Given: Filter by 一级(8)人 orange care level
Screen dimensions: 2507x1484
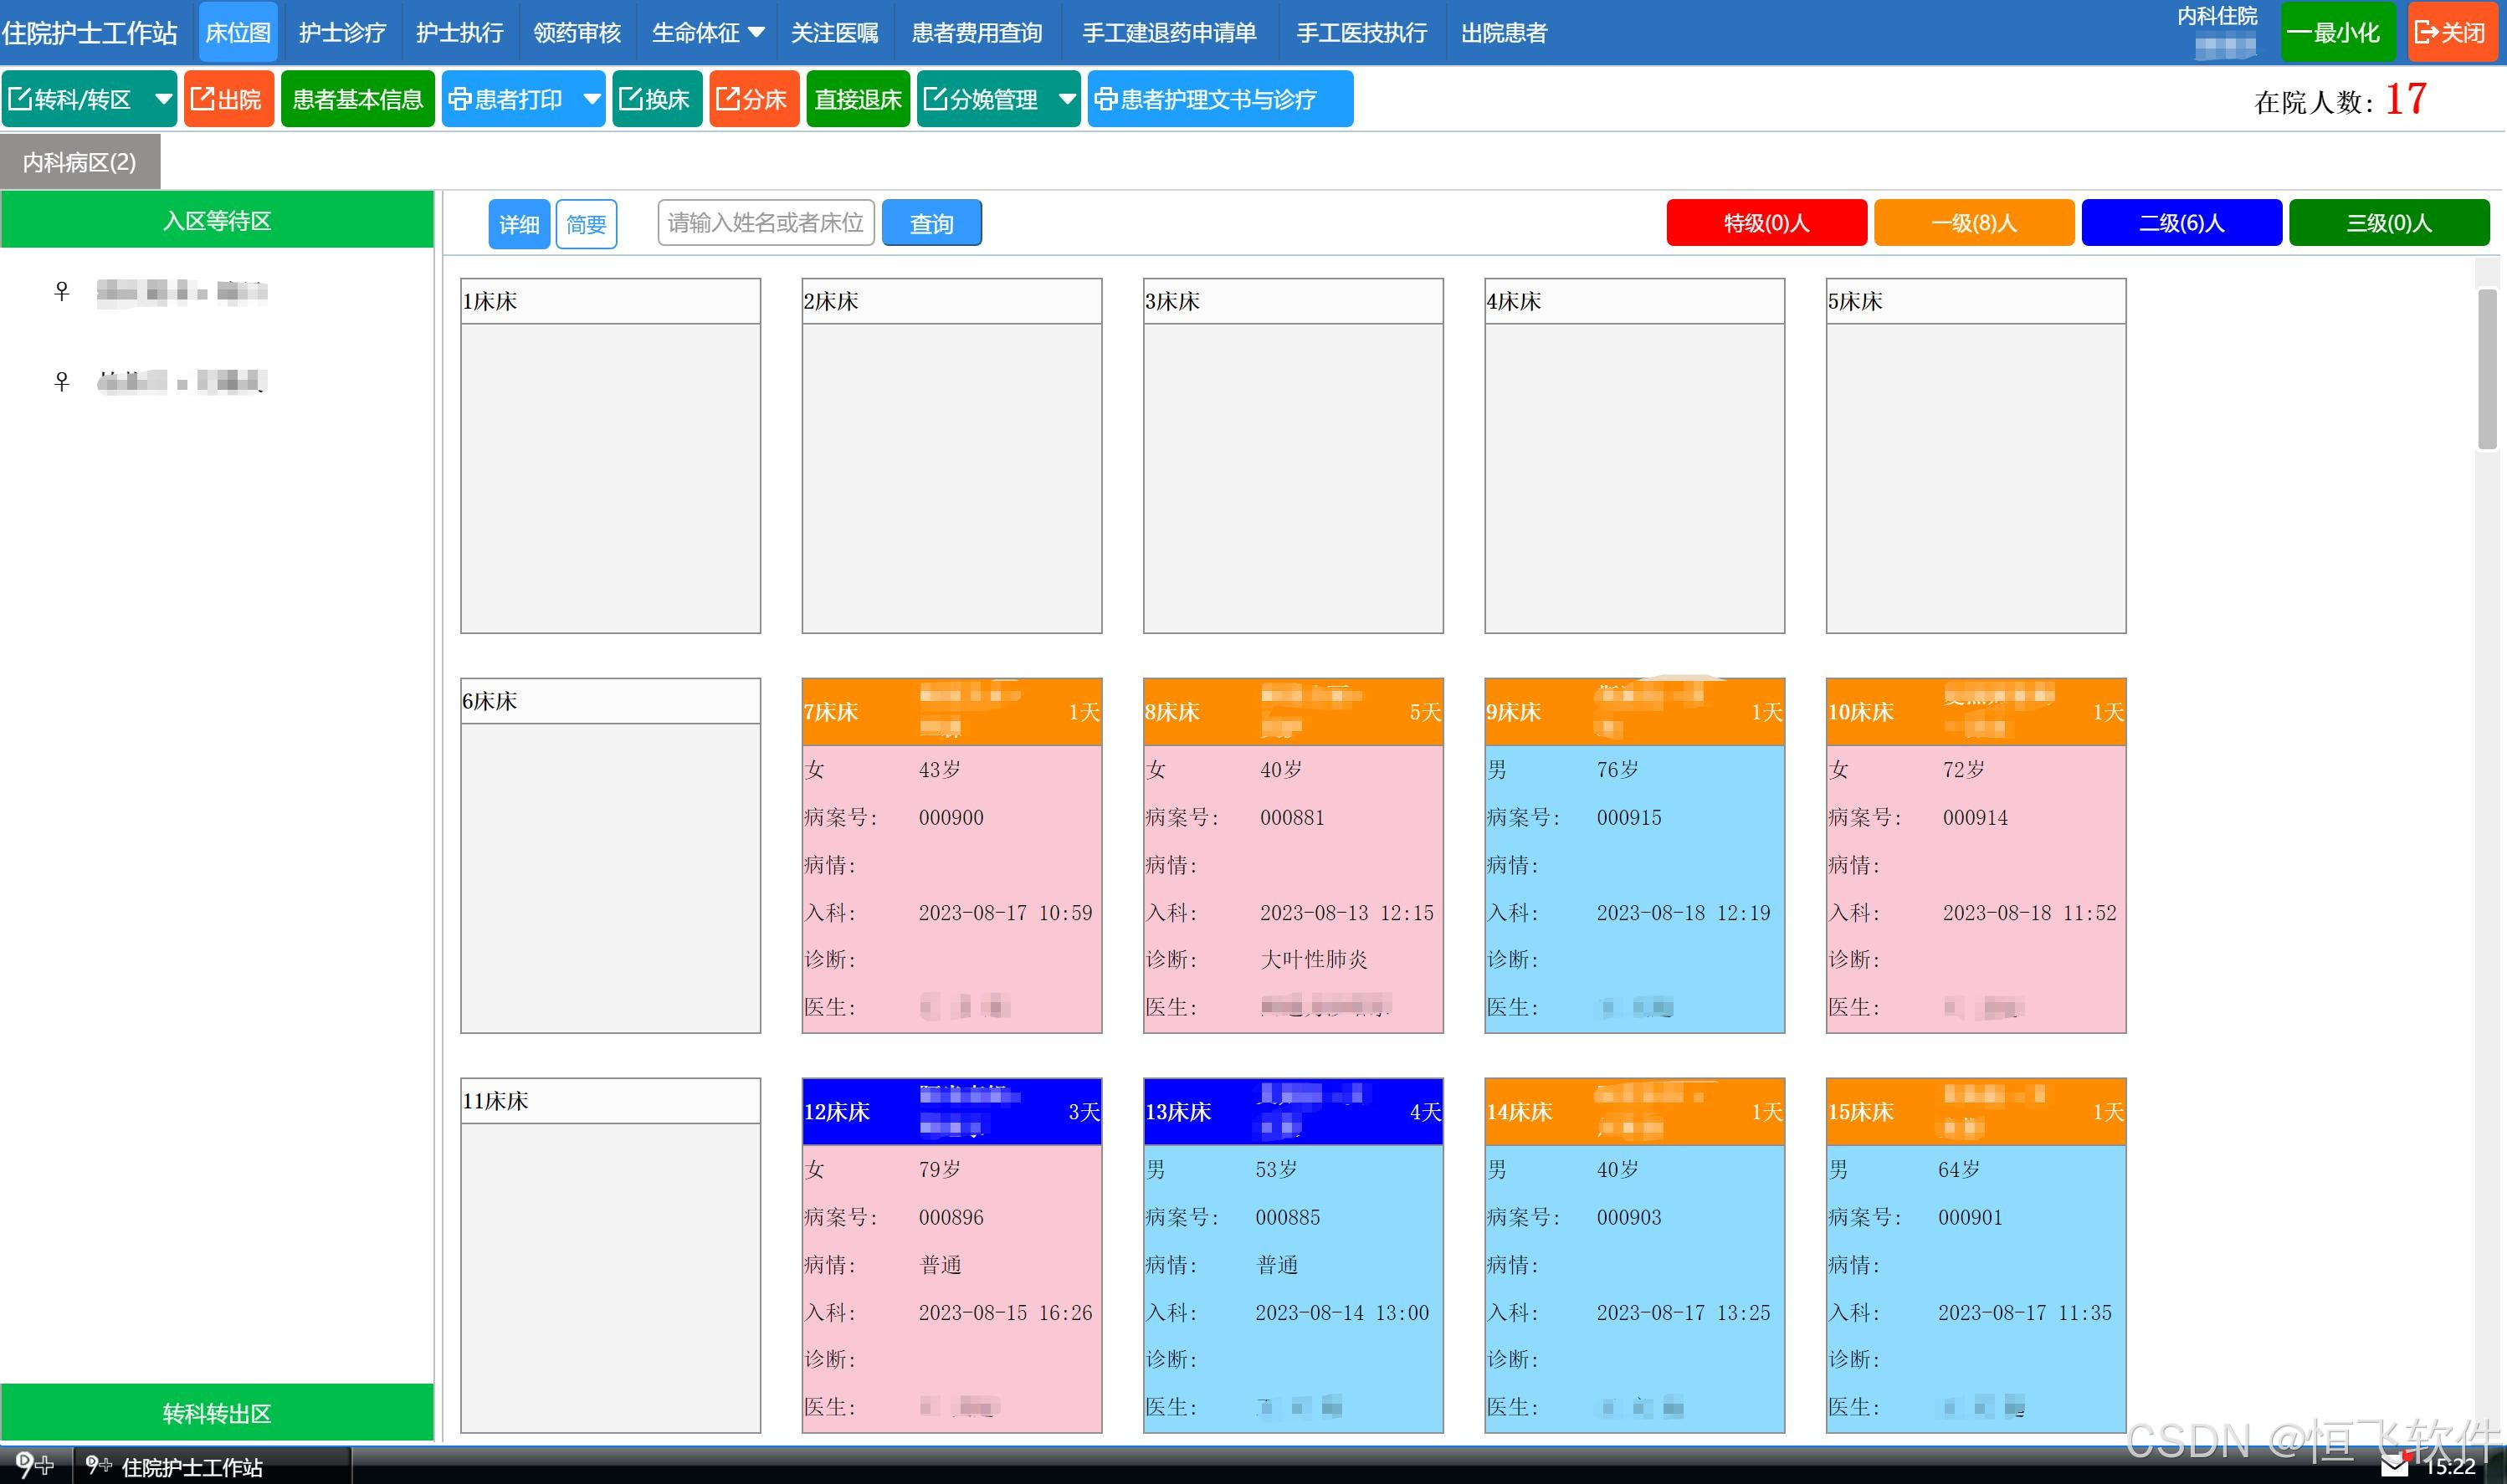Looking at the screenshot, I should pyautogui.click(x=1973, y=222).
